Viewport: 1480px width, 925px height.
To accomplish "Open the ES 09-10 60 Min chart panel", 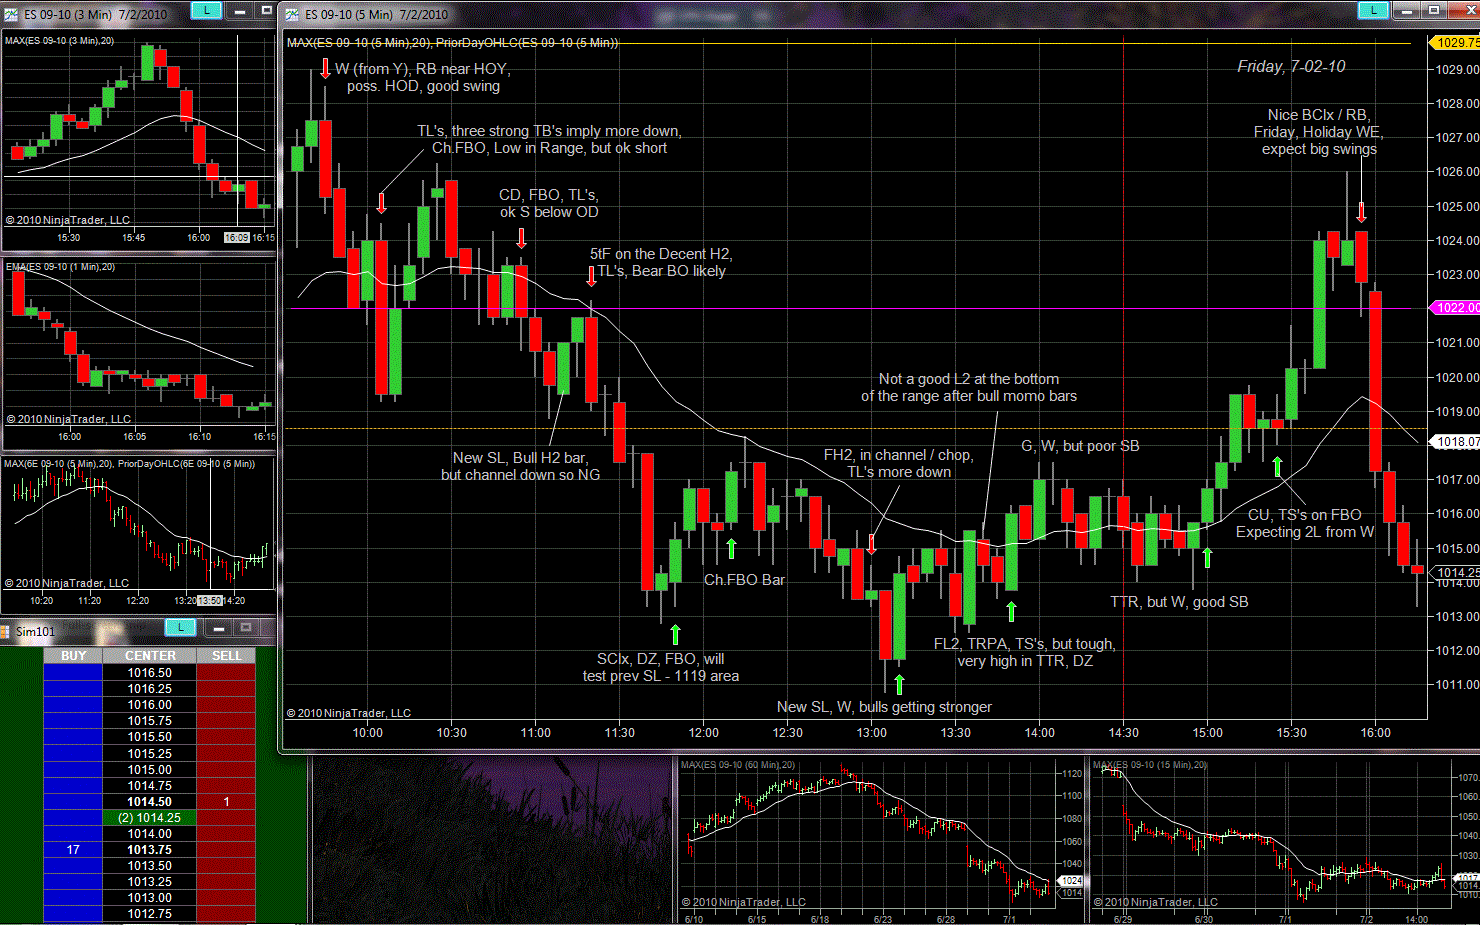I will click(x=880, y=840).
